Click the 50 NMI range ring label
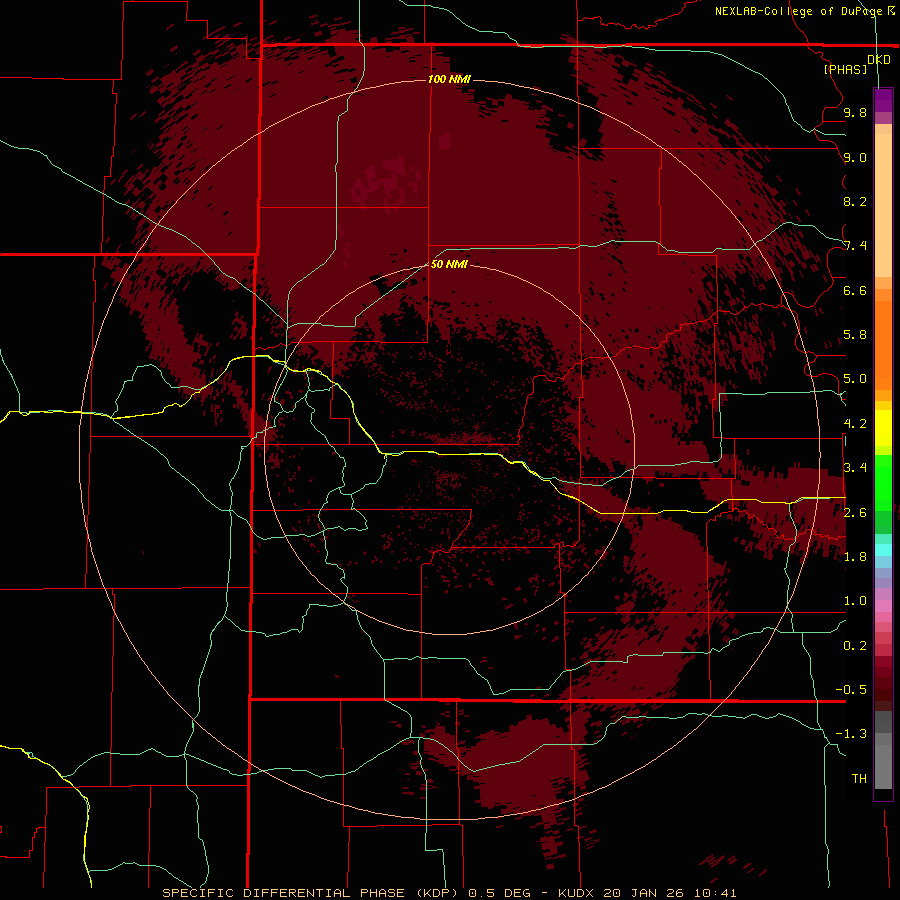The image size is (900, 900). (x=449, y=264)
